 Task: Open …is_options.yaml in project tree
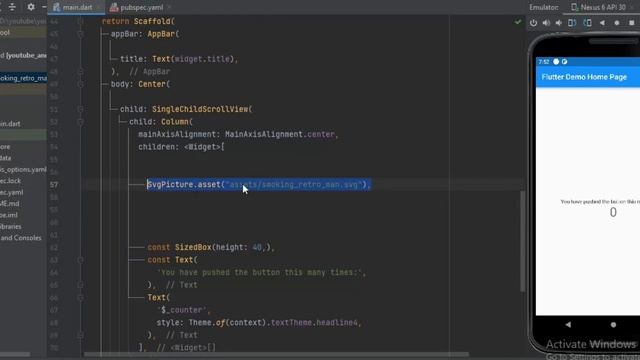pyautogui.click(x=23, y=169)
